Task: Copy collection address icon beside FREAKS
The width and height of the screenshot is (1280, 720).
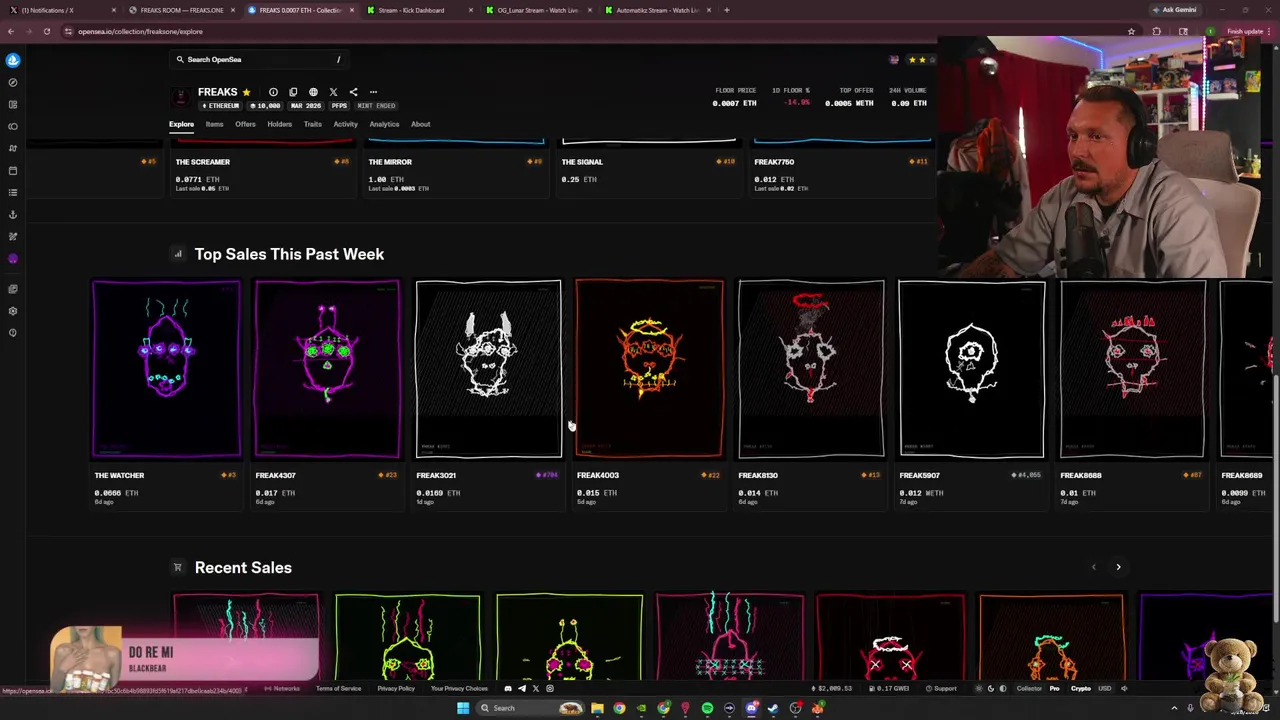Action: click(x=293, y=92)
